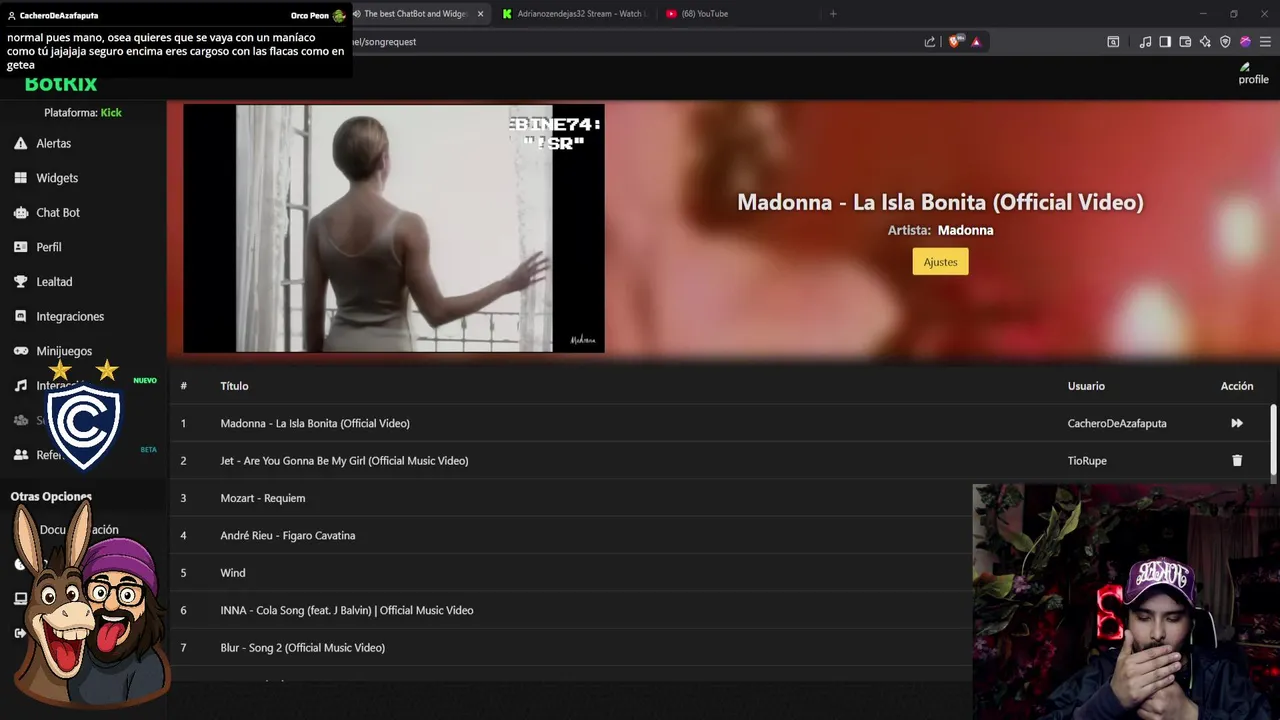The height and width of the screenshot is (720, 1280).
Task: Open the Brave VPN shield icon
Action: click(x=1225, y=42)
